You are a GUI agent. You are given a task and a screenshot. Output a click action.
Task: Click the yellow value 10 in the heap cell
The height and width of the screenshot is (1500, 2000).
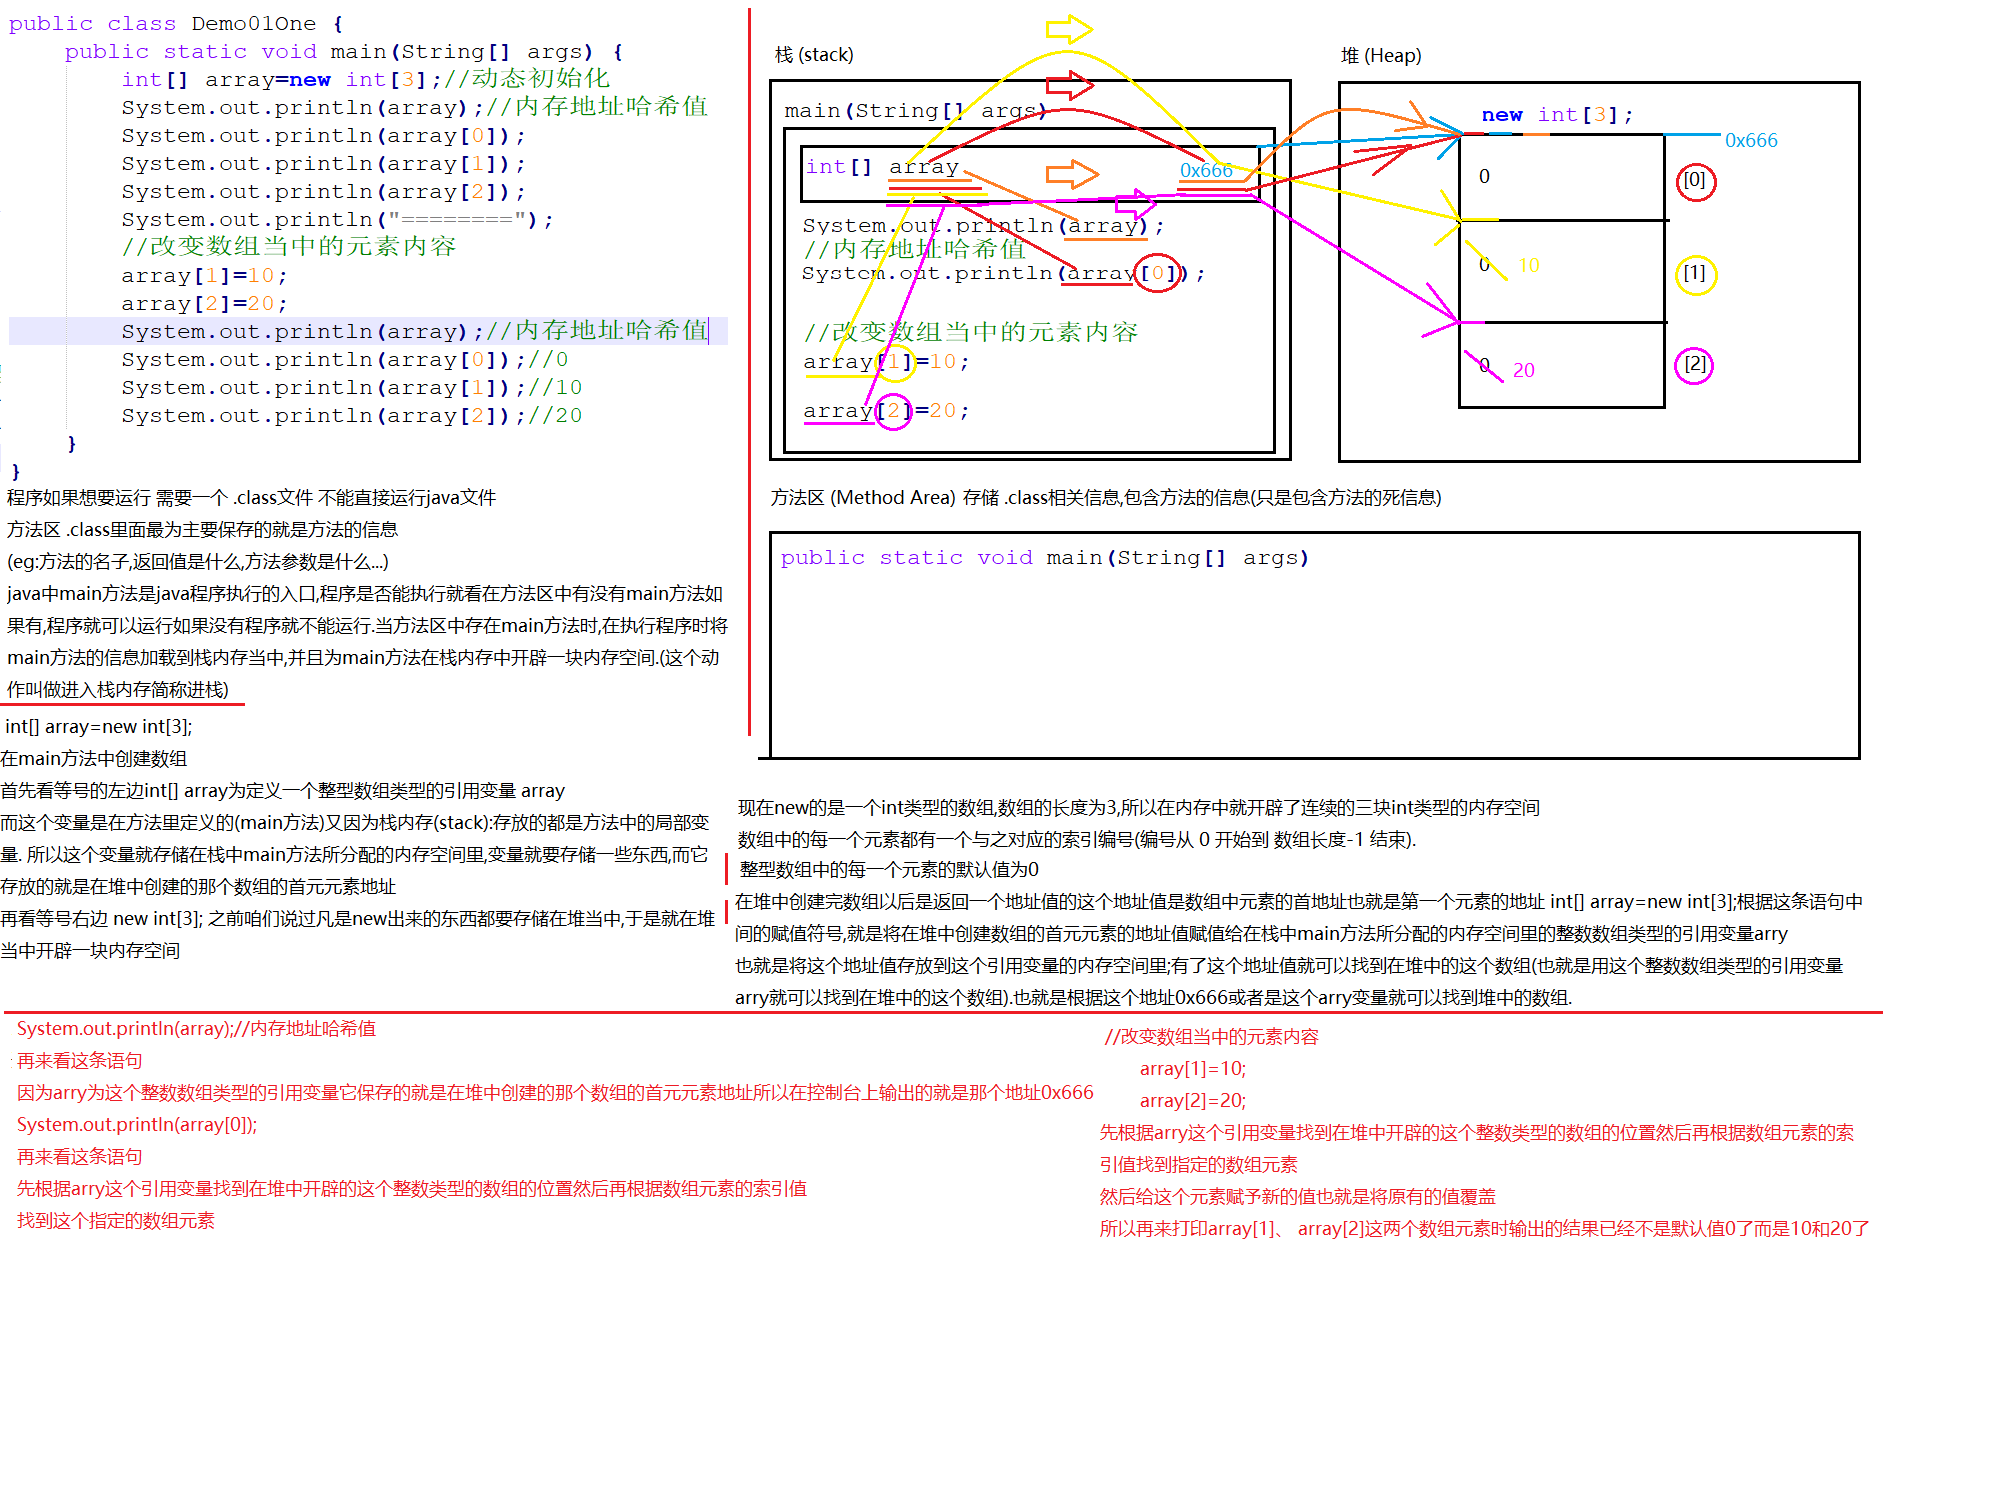click(x=1529, y=266)
